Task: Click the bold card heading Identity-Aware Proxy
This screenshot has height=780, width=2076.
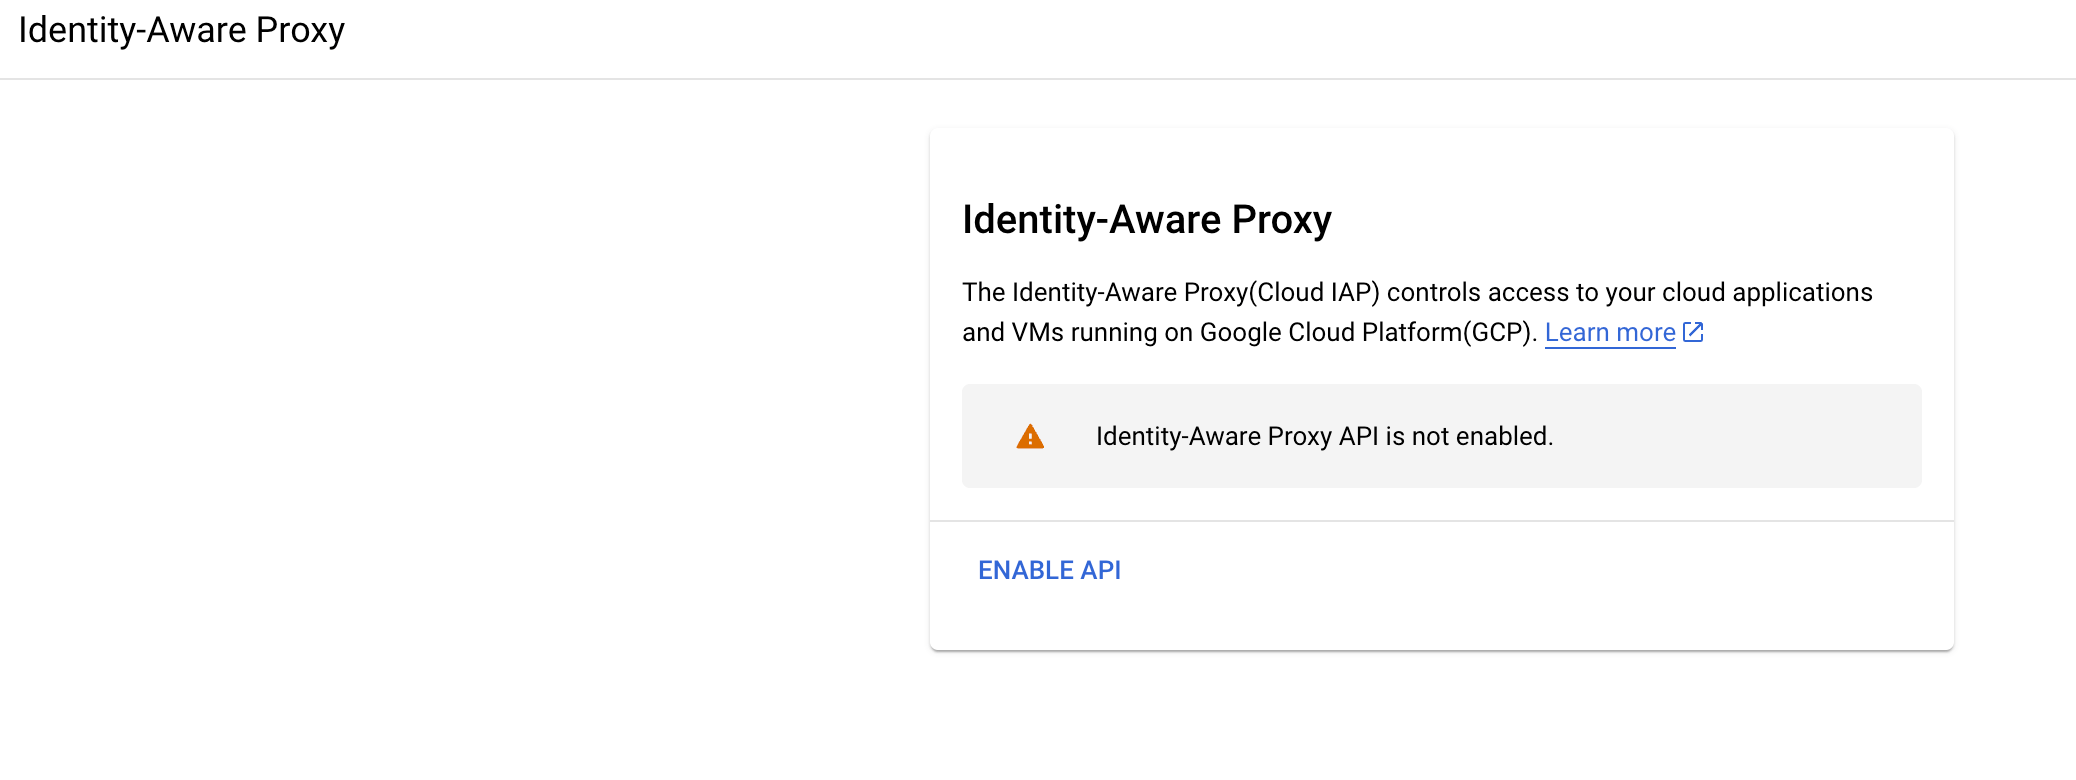Action: pyautogui.click(x=1146, y=220)
